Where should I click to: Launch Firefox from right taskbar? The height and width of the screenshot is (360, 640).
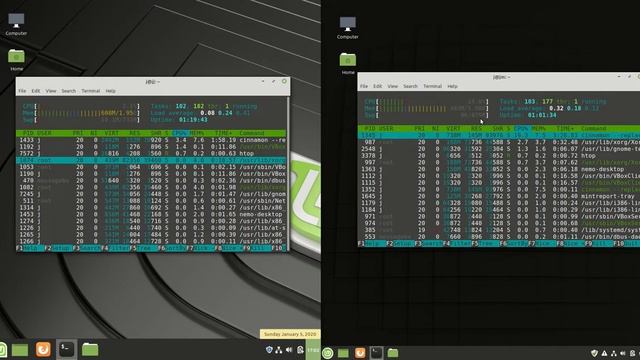coord(360,353)
